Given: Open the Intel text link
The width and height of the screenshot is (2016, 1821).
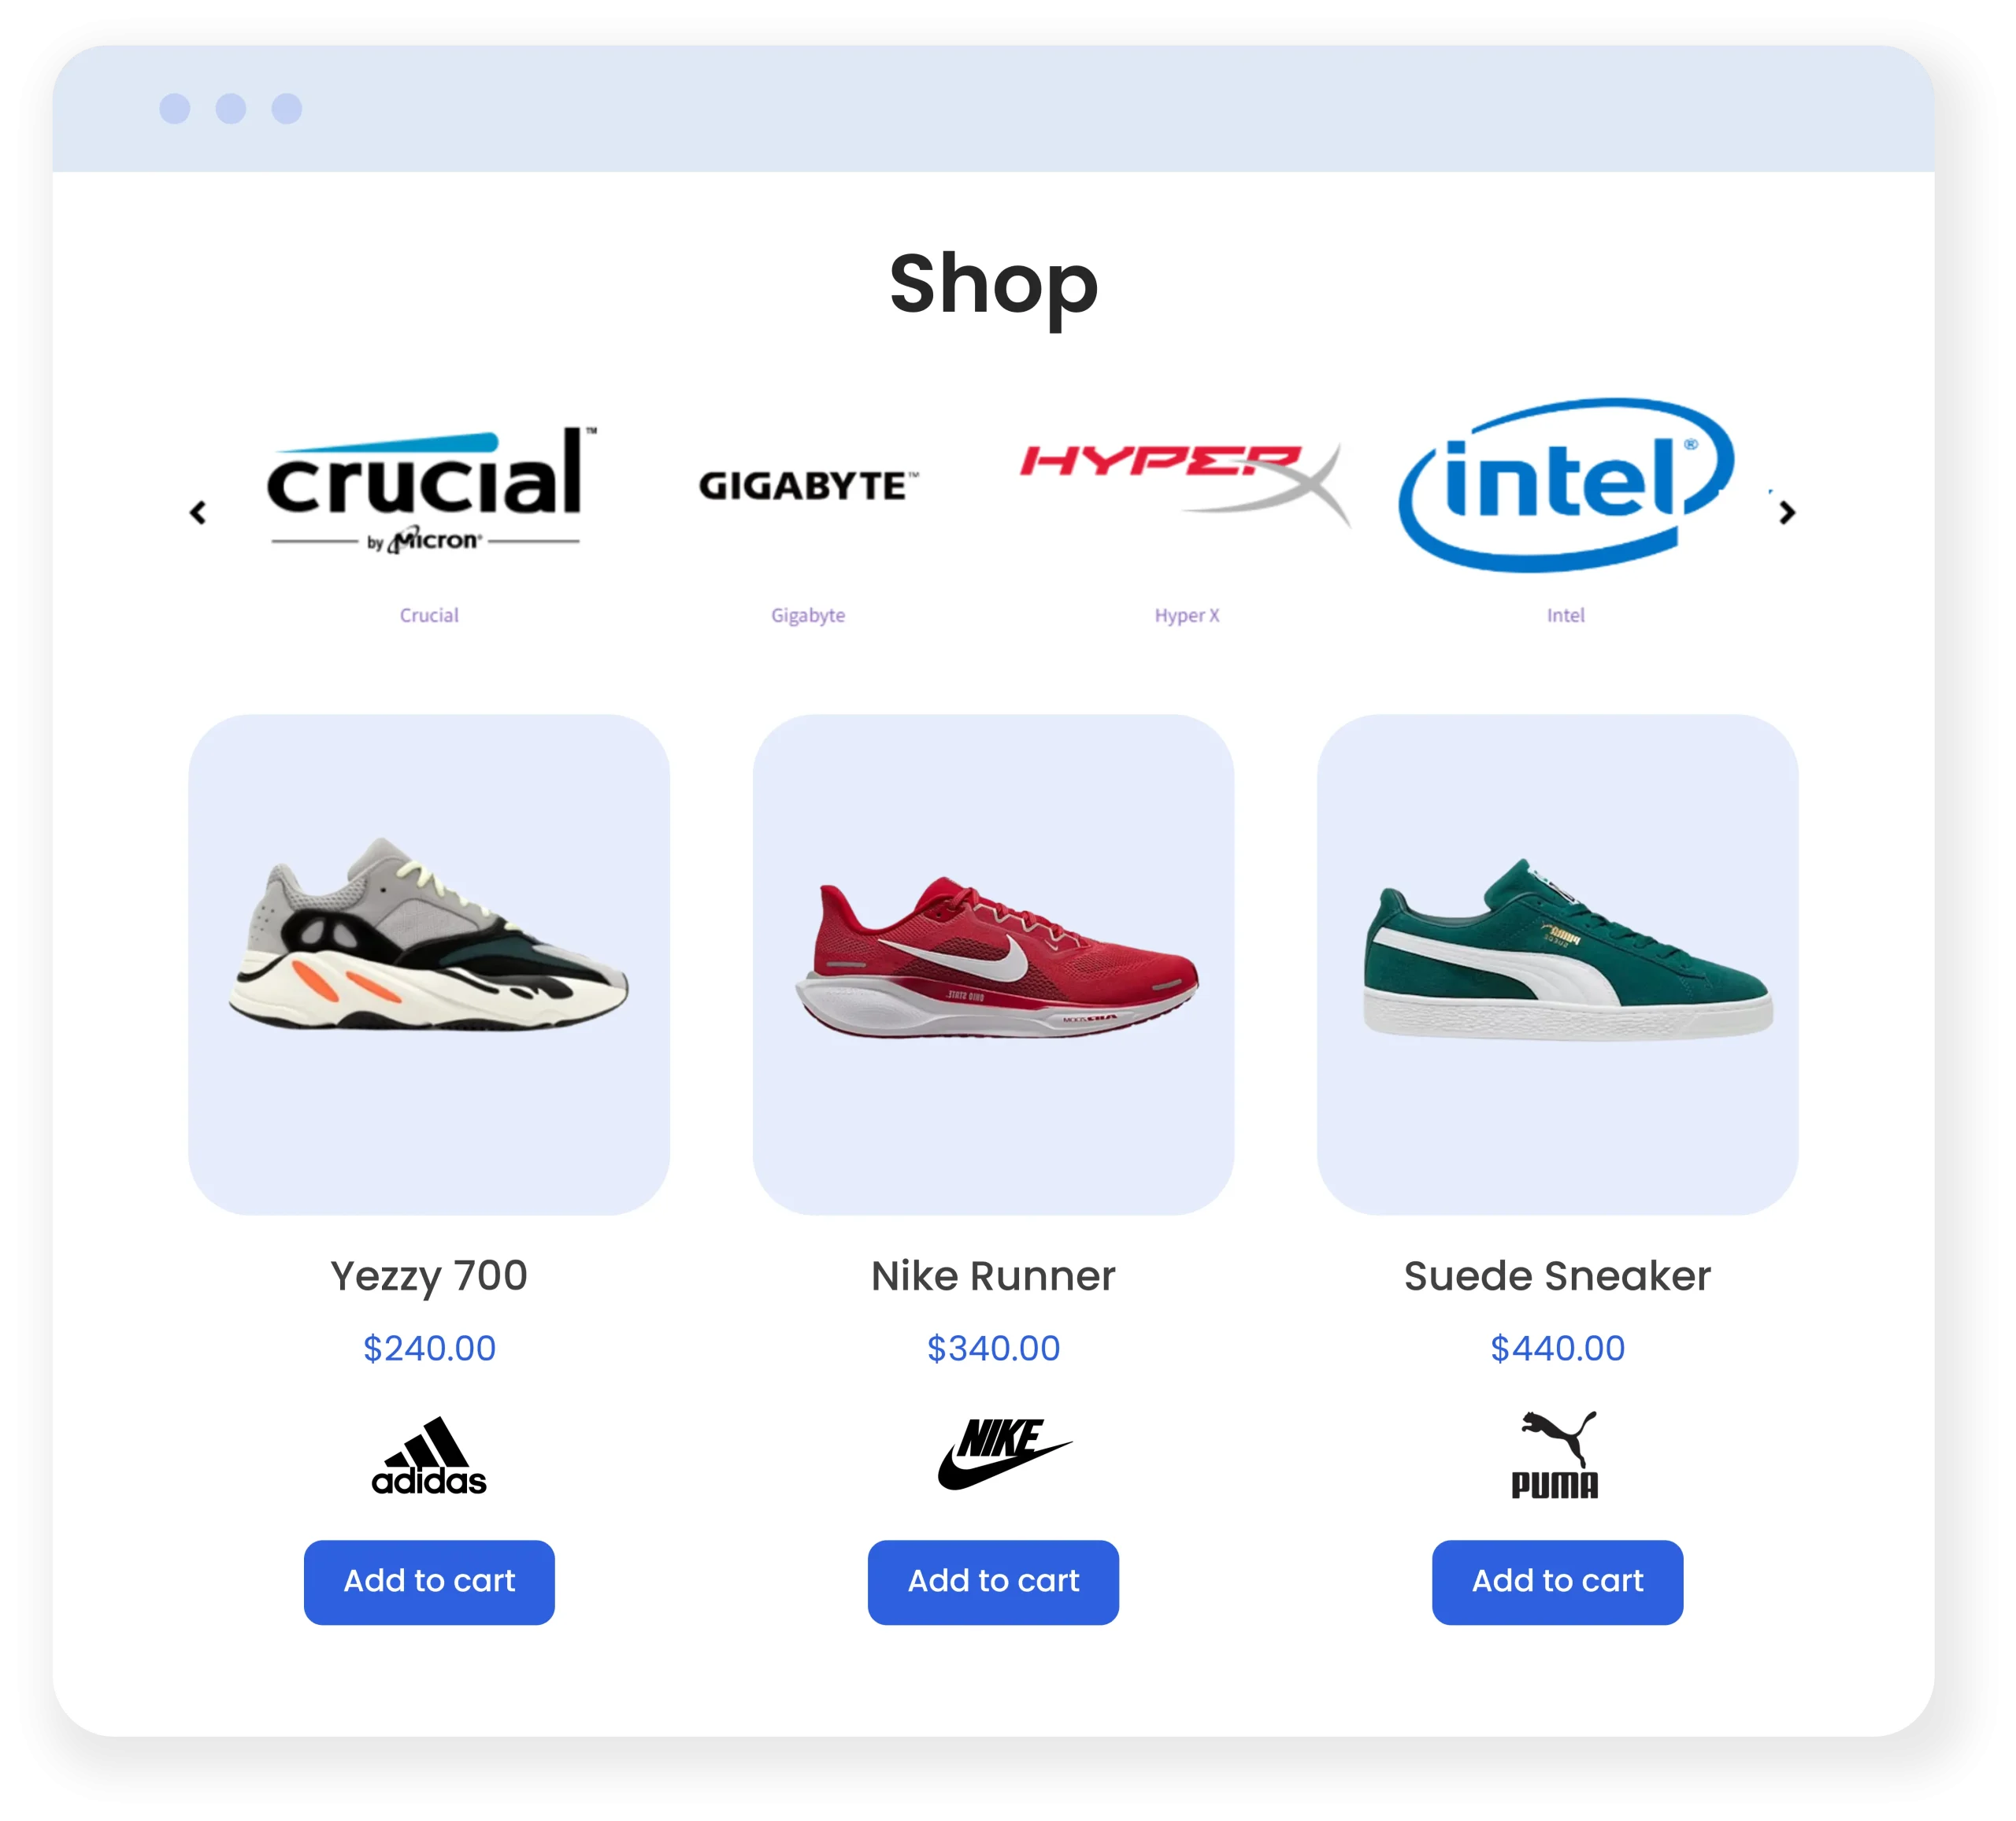Looking at the screenshot, I should [1565, 615].
